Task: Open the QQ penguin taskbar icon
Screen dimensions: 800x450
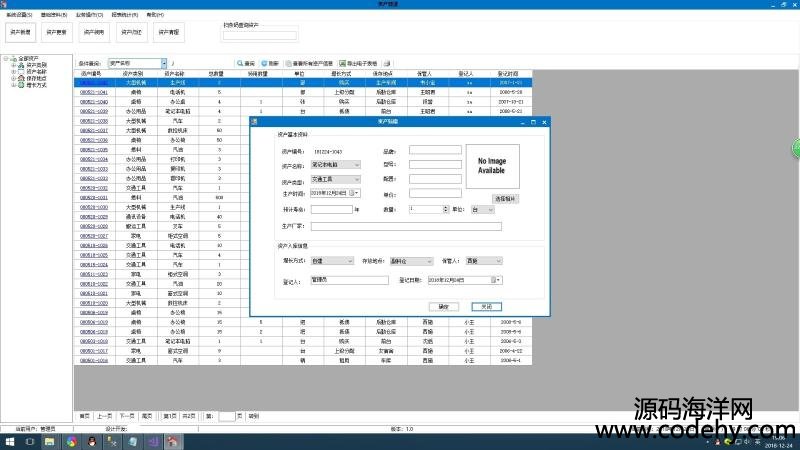Action: (92, 442)
